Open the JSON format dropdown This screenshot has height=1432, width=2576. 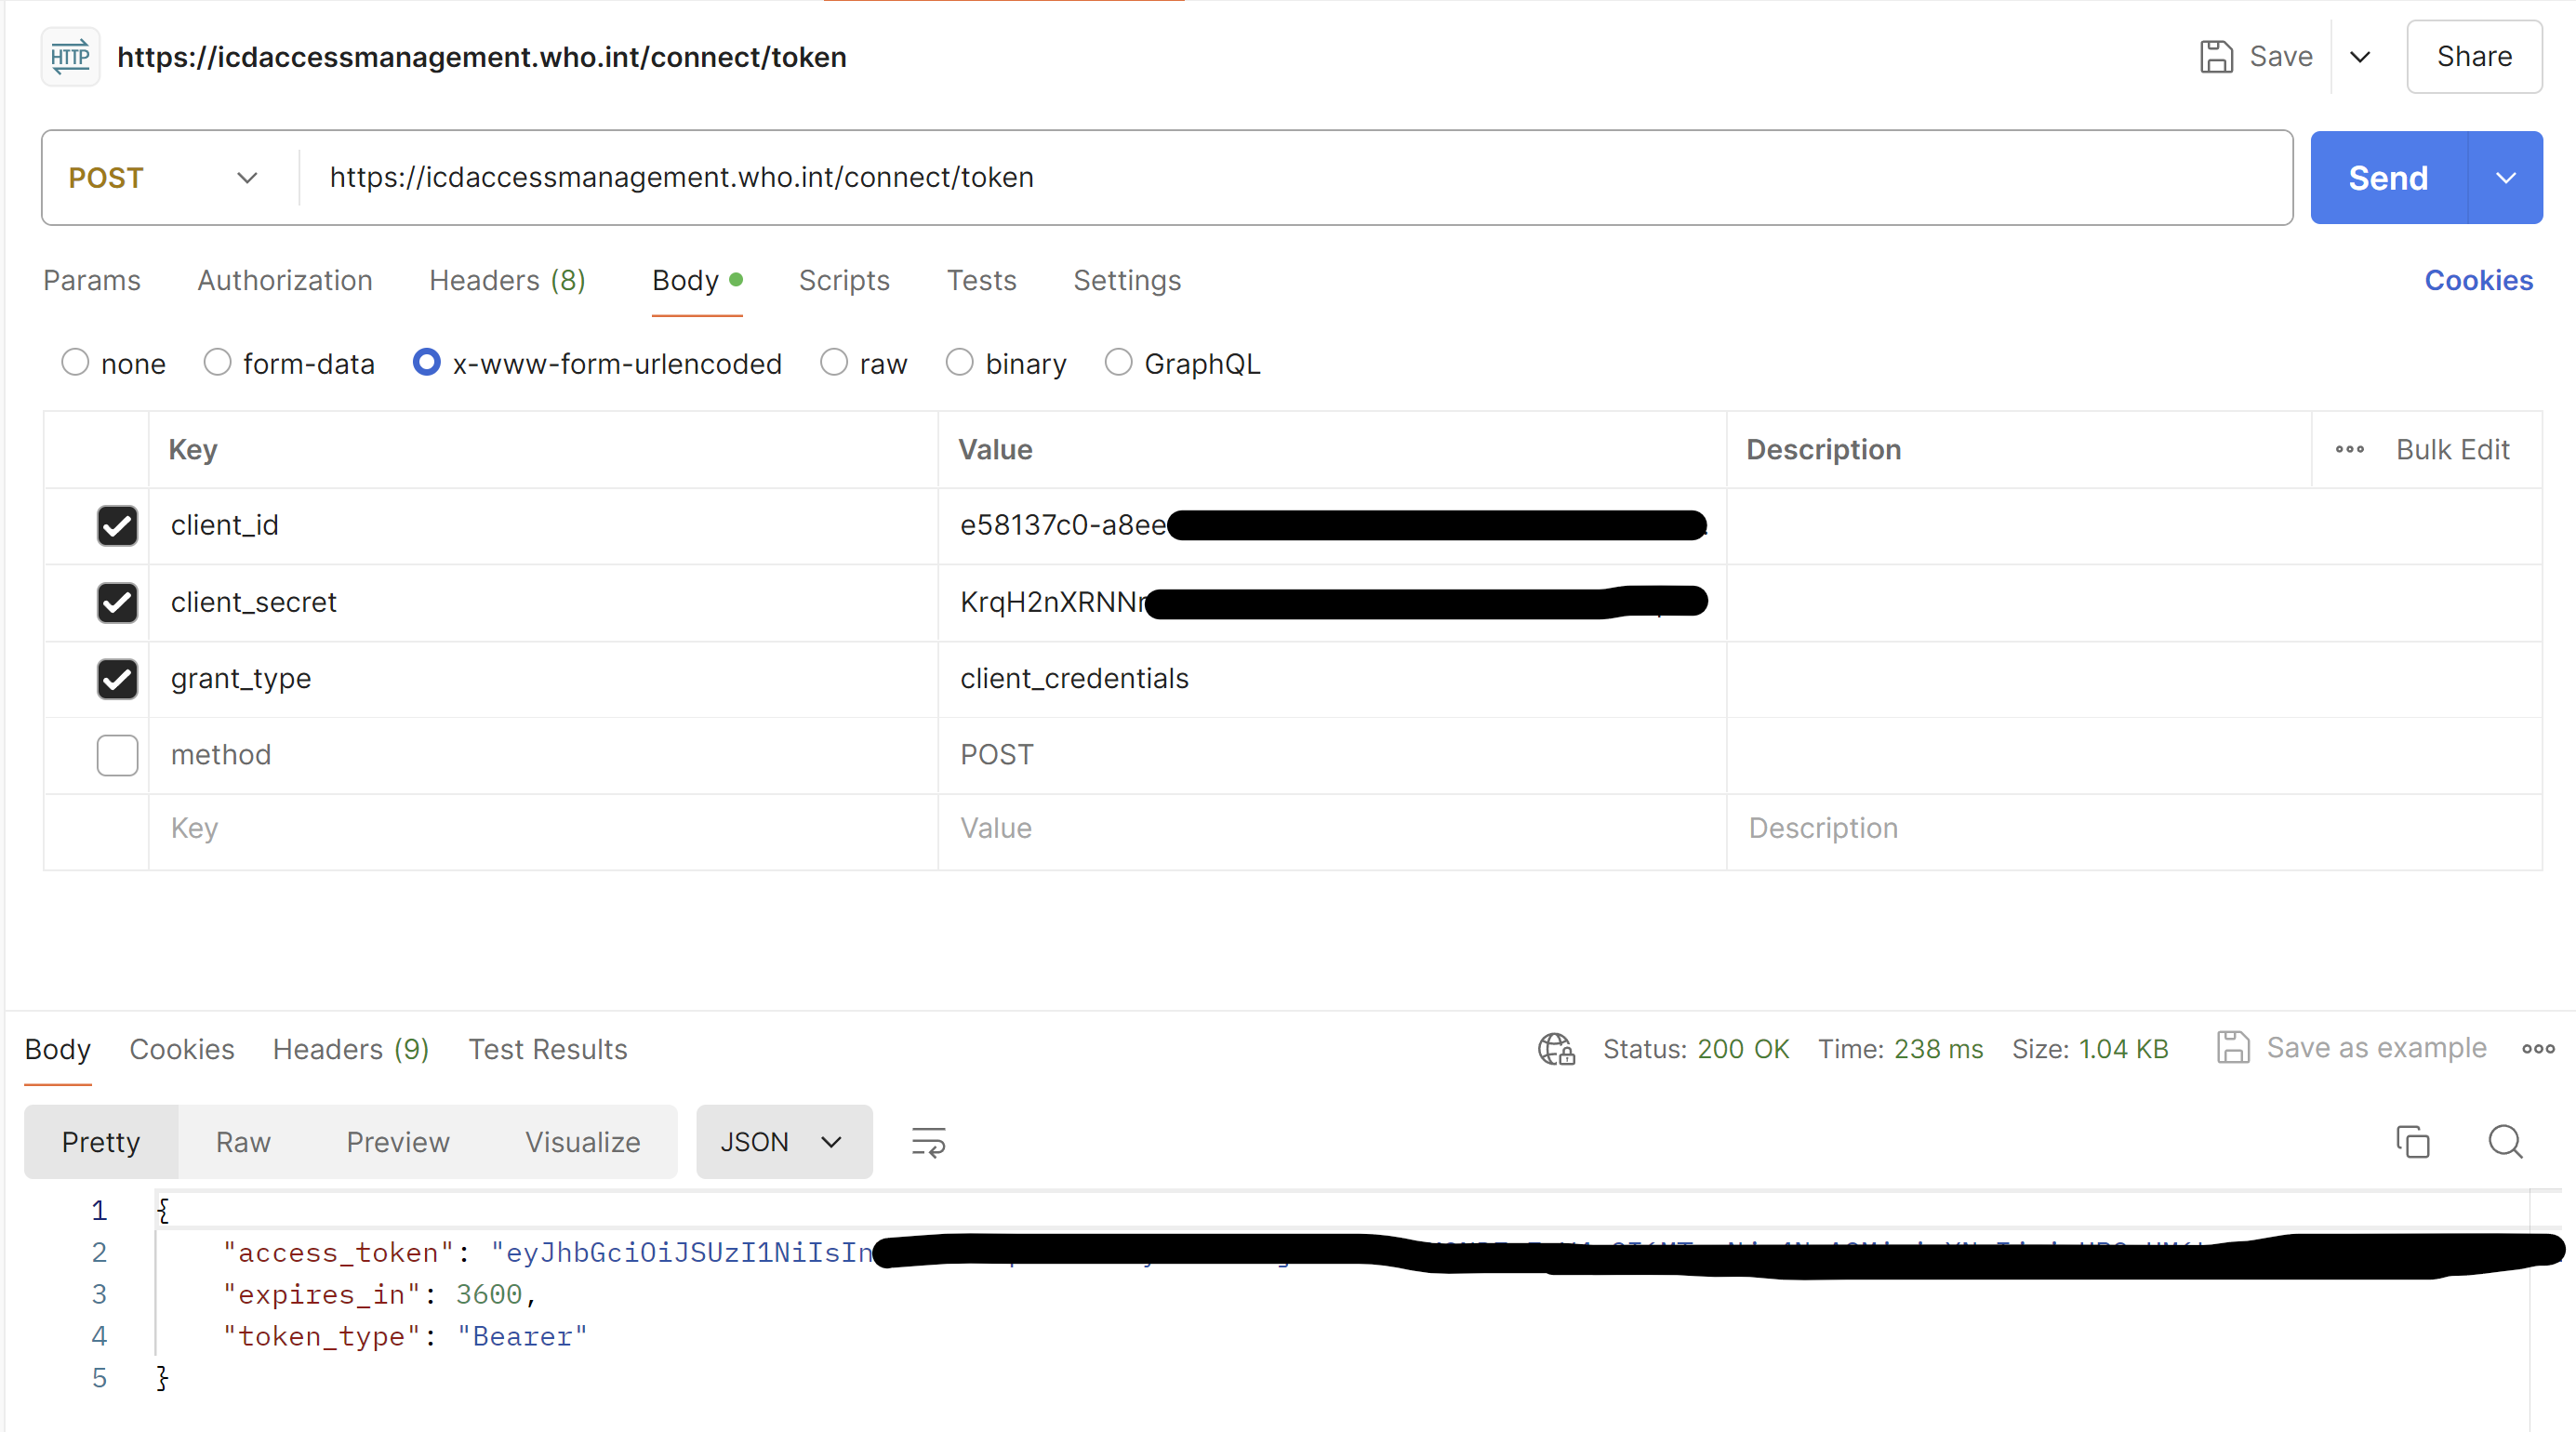coord(783,1142)
